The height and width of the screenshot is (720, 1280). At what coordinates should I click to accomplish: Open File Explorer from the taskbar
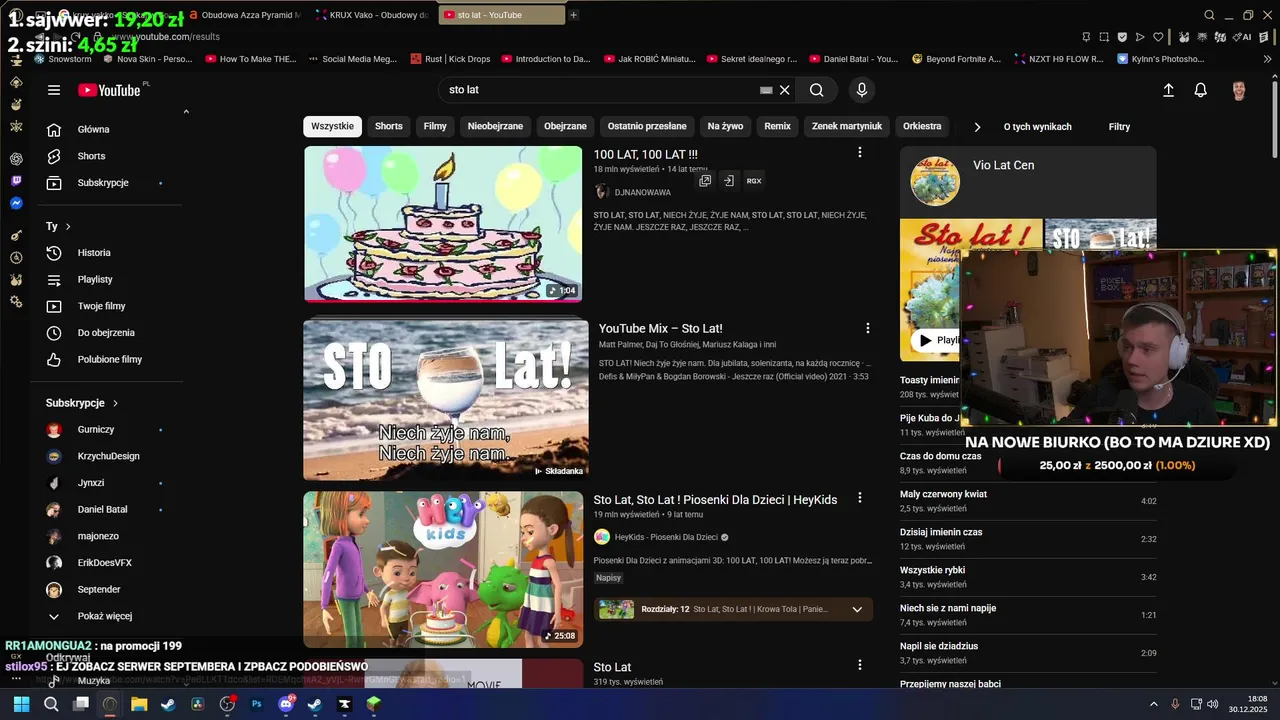pyautogui.click(x=139, y=704)
